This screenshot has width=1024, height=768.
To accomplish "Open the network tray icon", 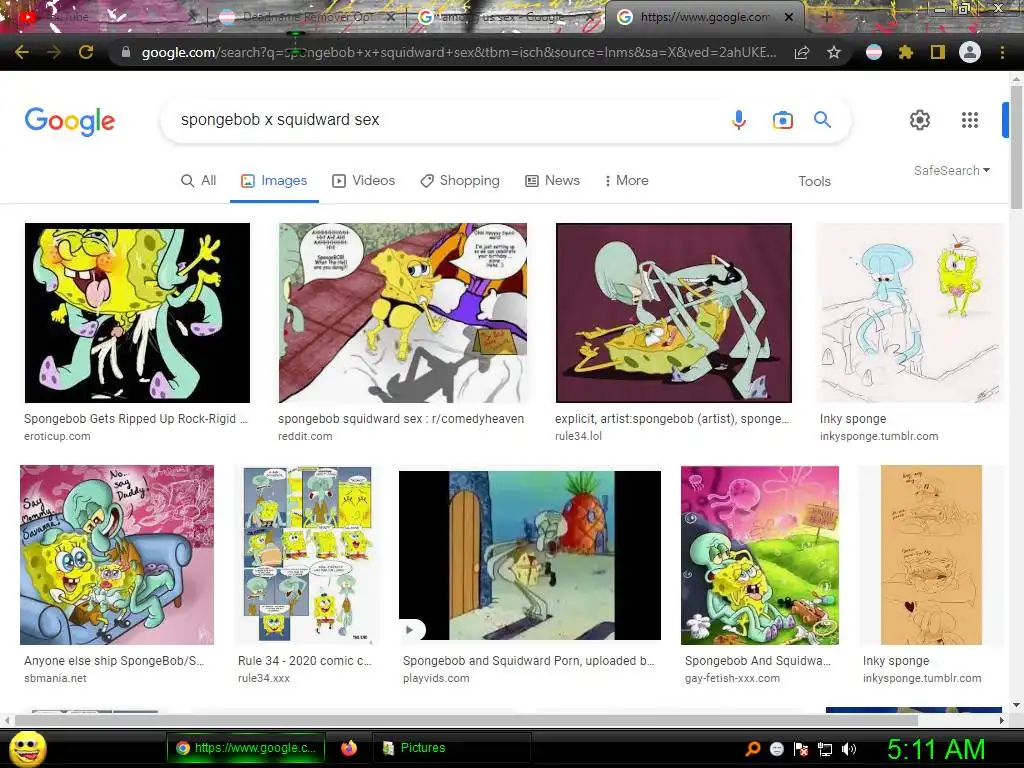I will point(825,749).
